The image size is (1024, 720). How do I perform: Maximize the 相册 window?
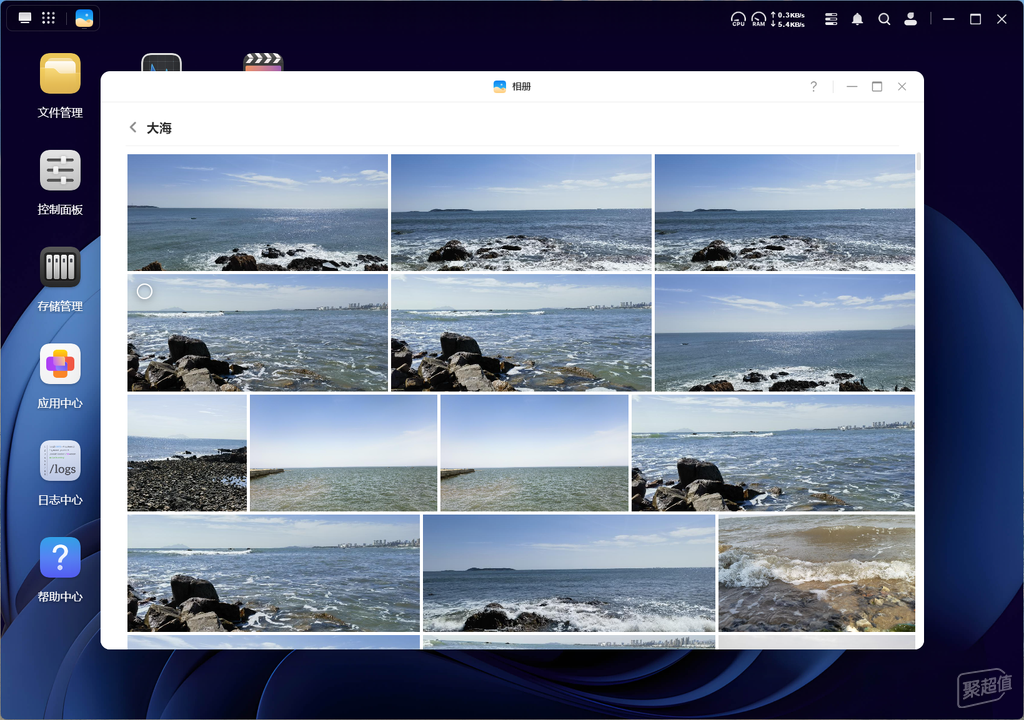(x=877, y=86)
